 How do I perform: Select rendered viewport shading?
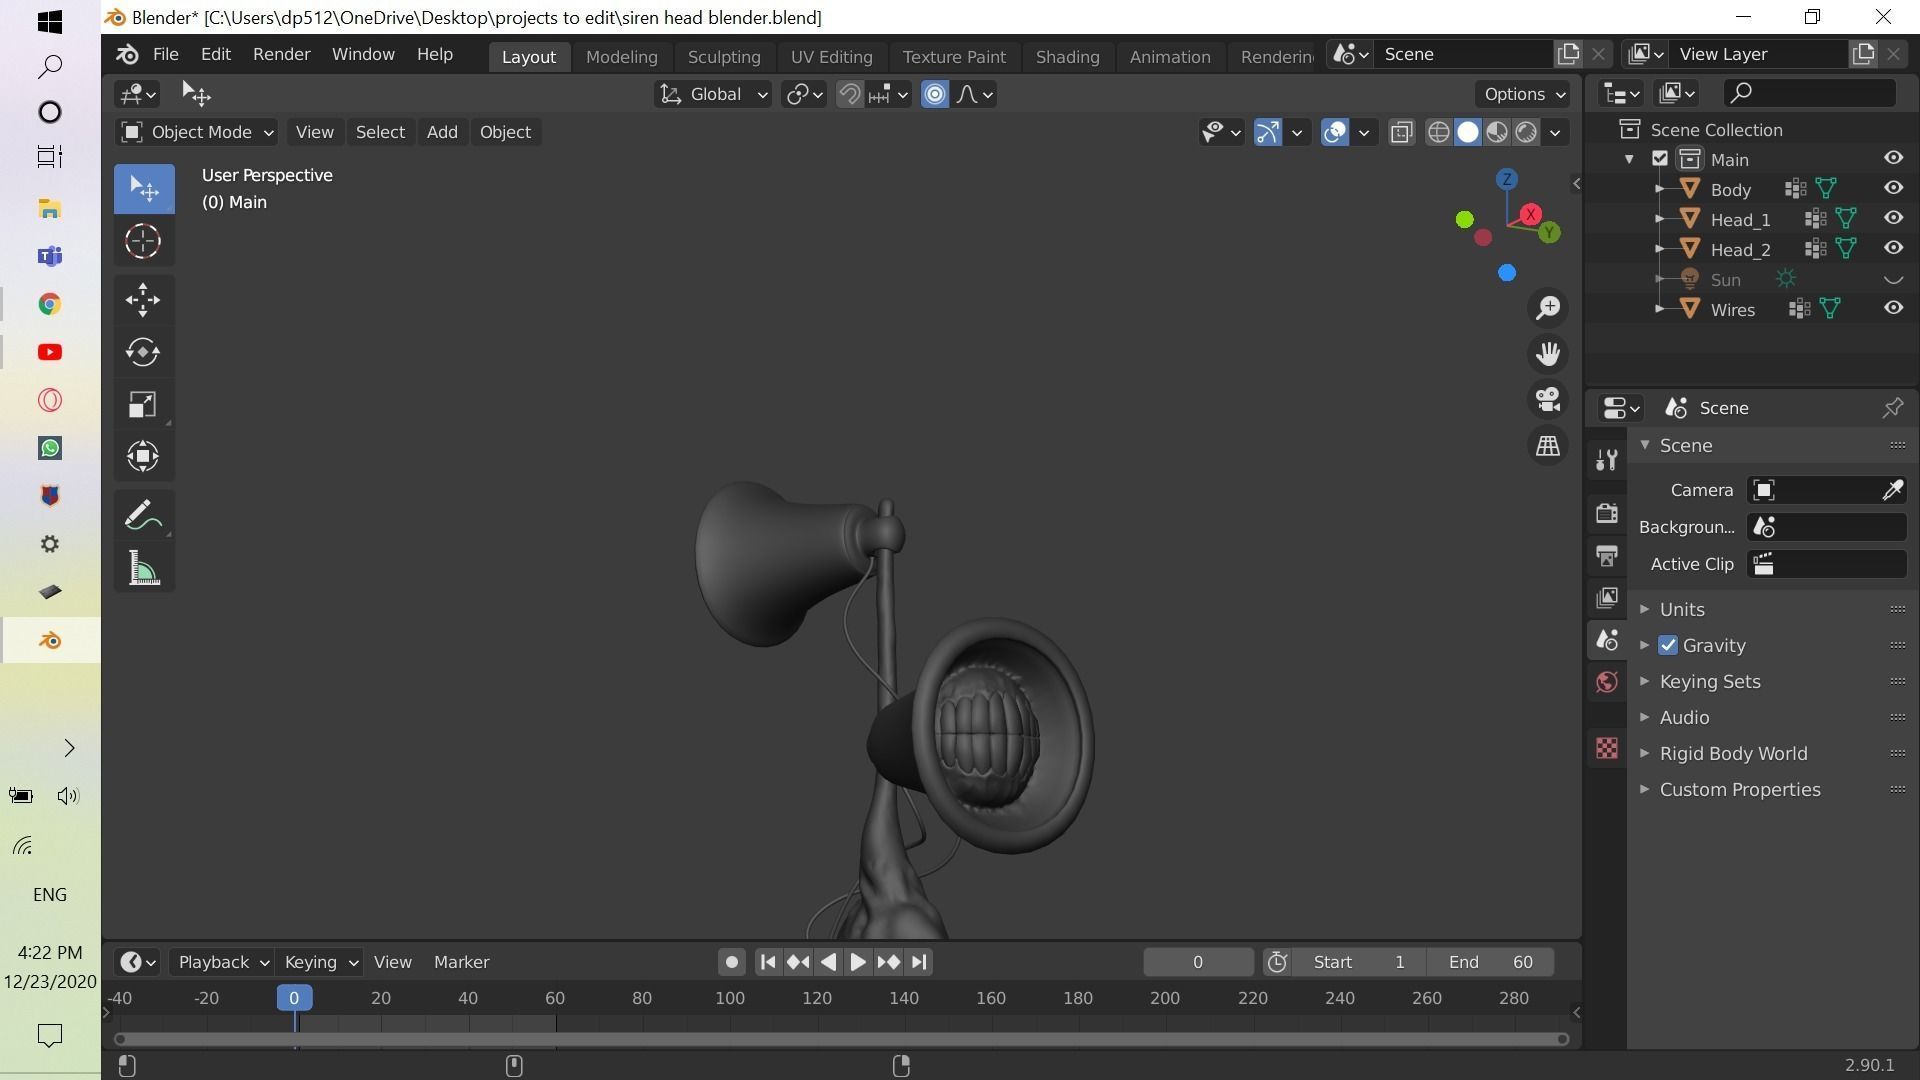pos(1526,132)
